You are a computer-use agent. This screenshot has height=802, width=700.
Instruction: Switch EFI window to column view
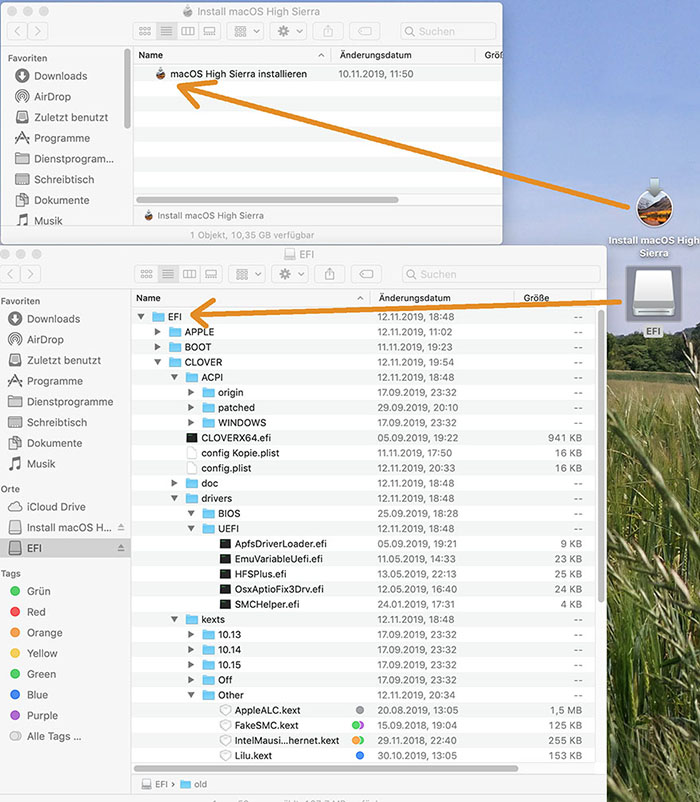(189, 274)
